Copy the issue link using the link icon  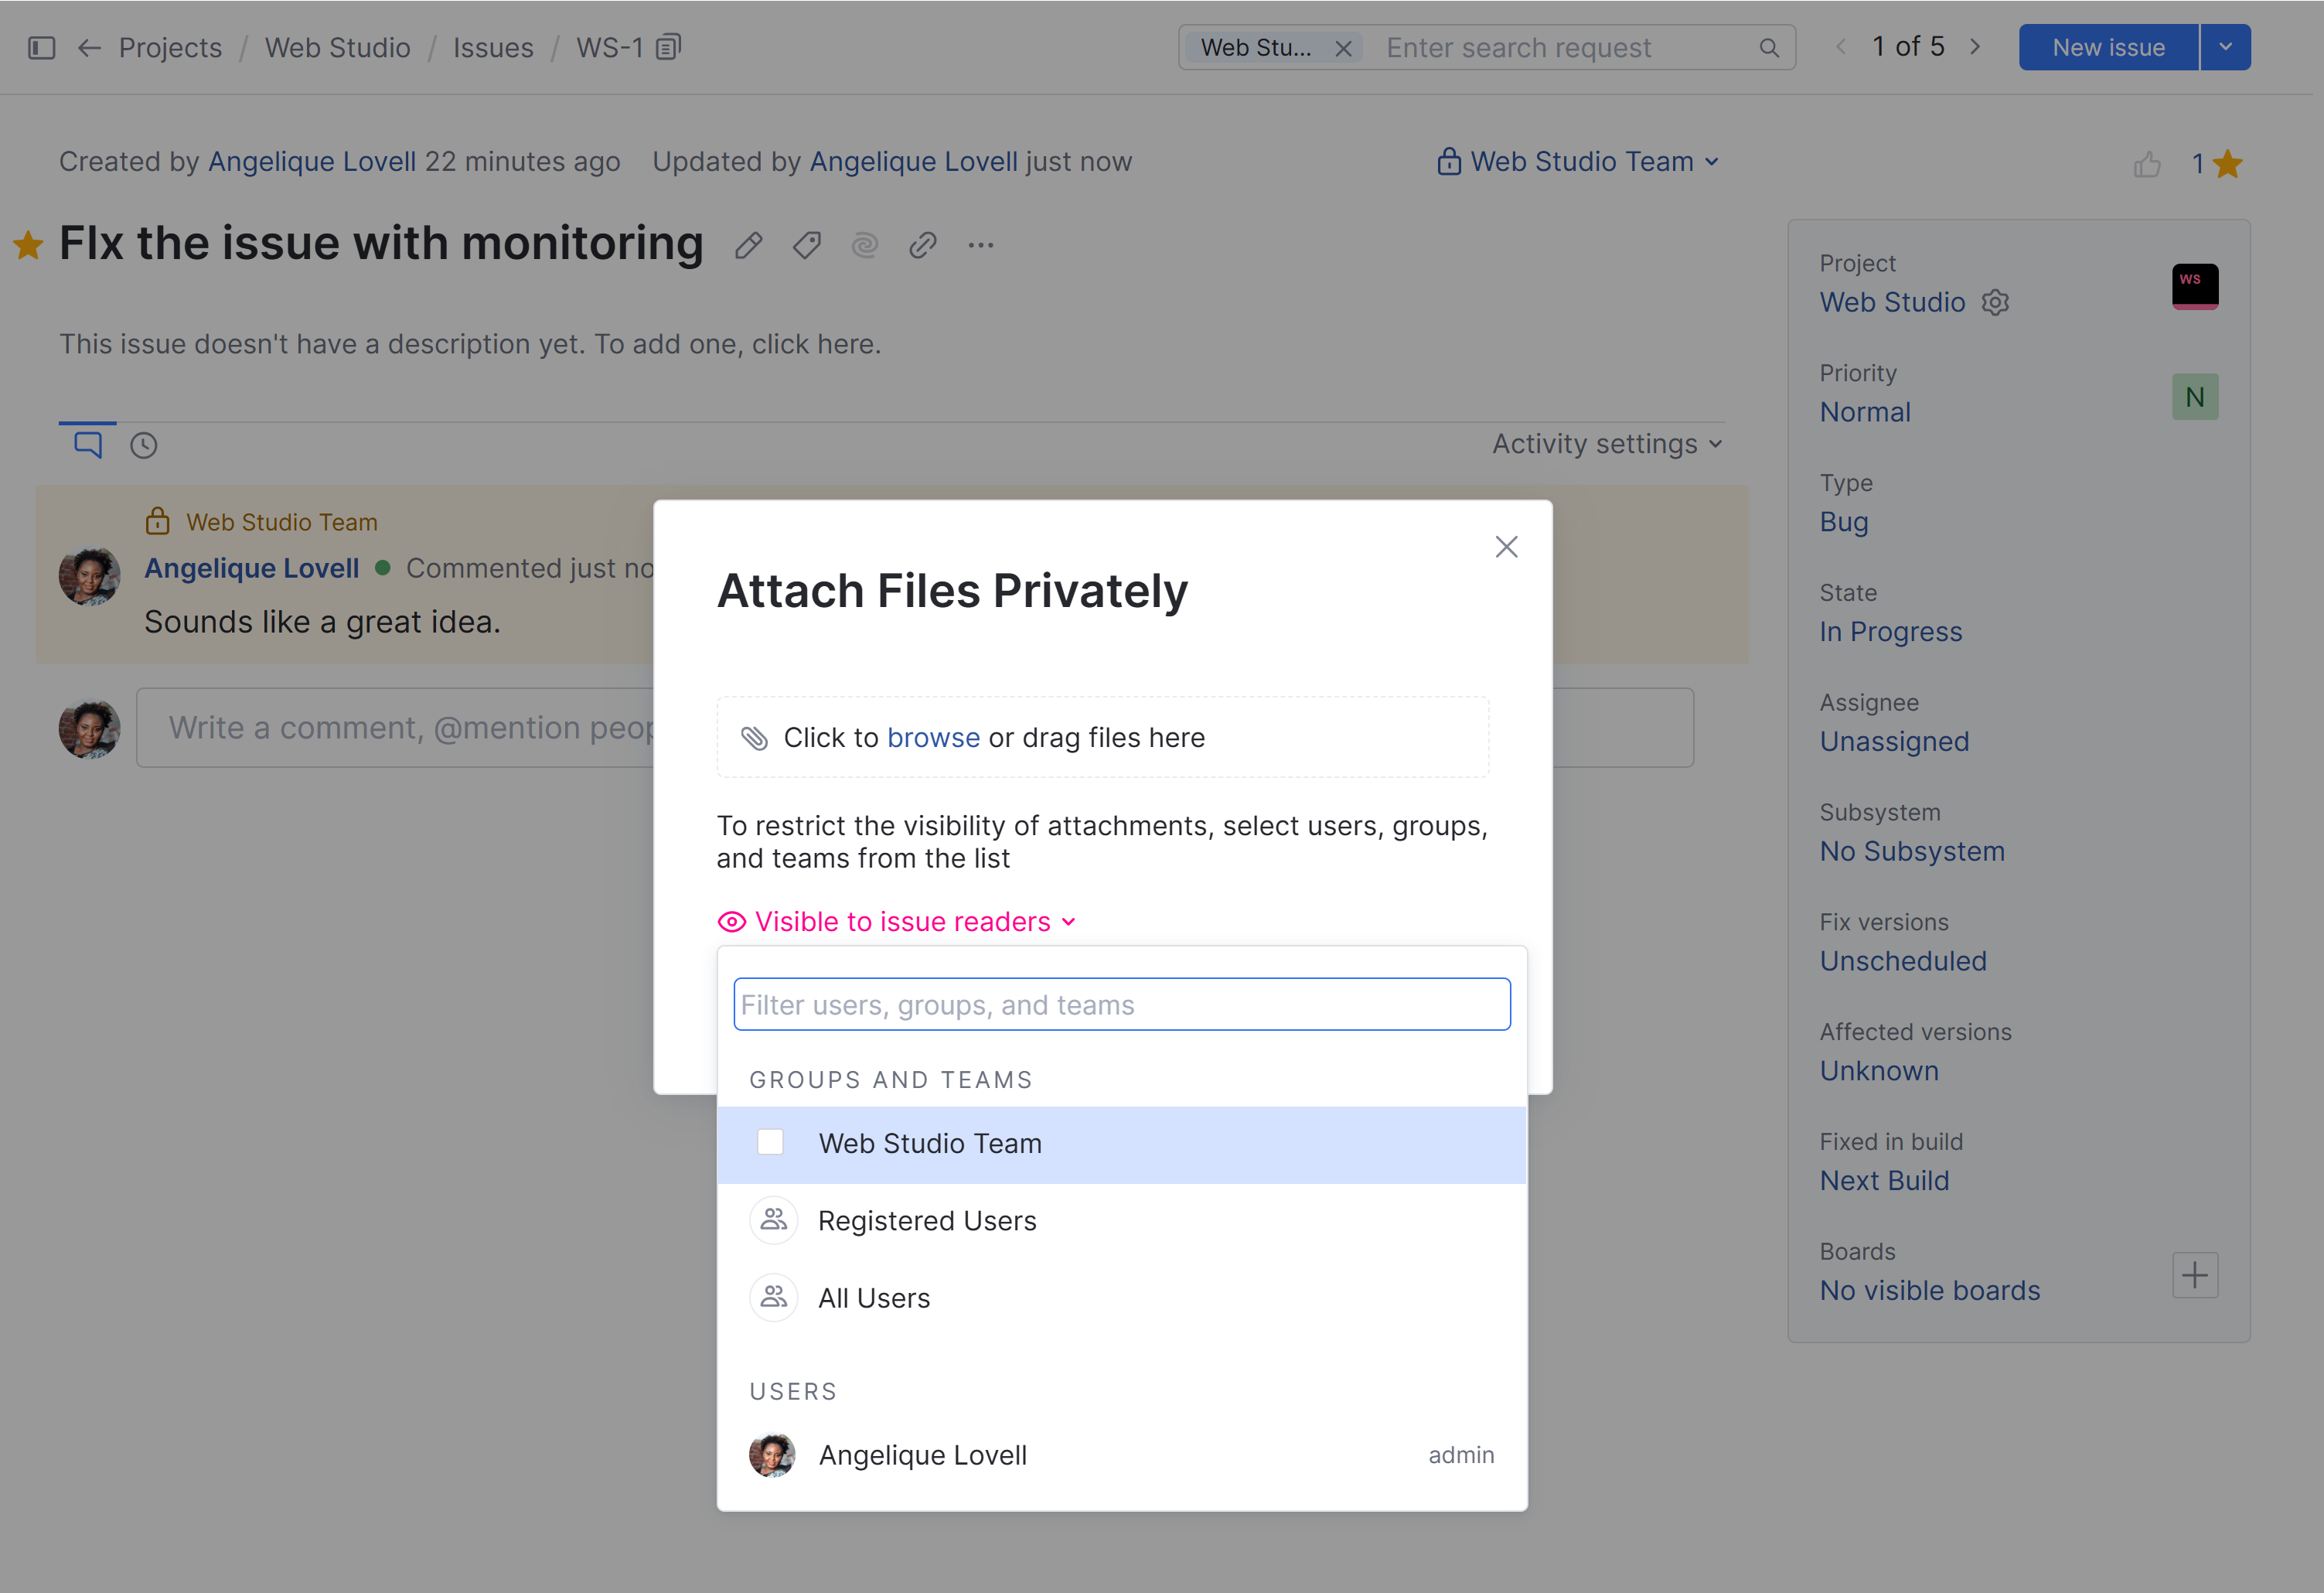pos(921,245)
